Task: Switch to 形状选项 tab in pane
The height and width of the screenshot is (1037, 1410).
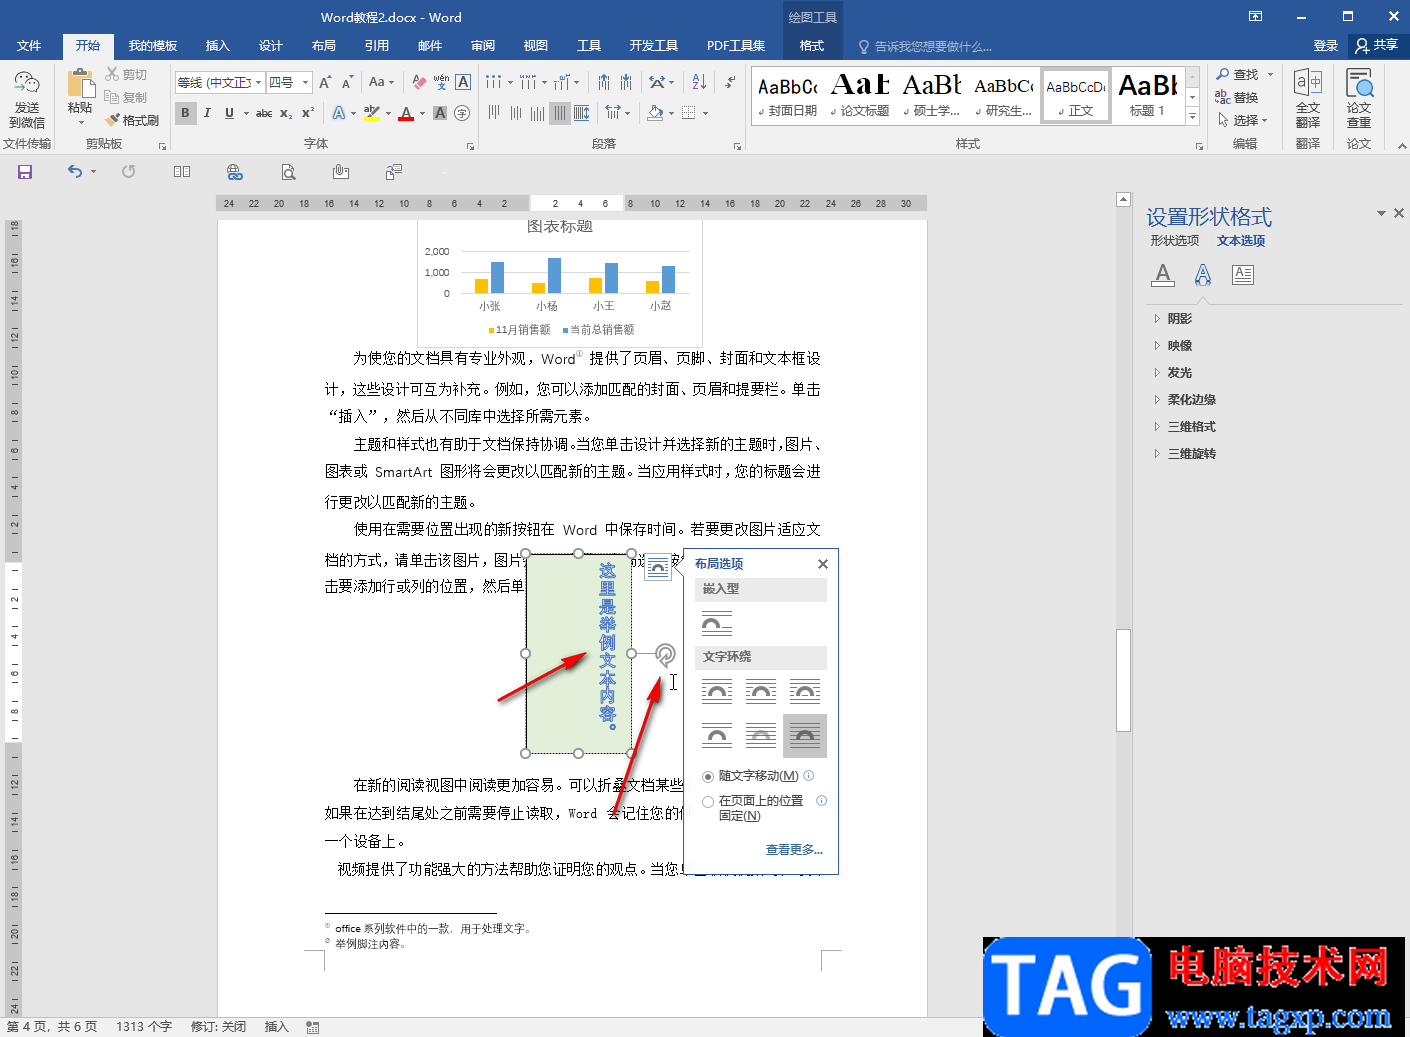Action: 1174,241
